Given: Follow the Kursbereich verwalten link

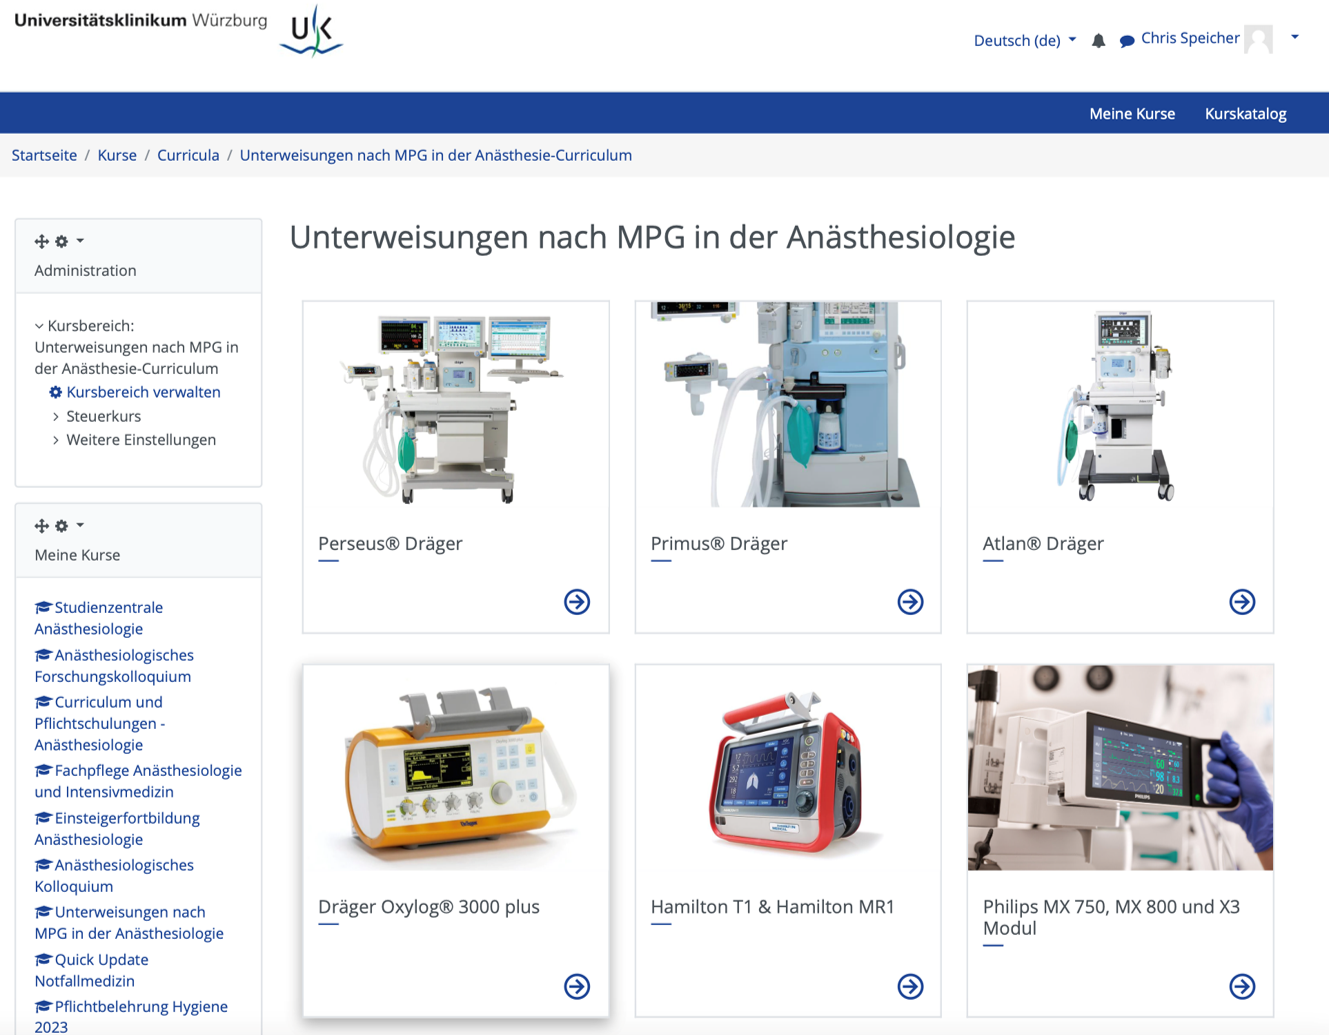Looking at the screenshot, I should coord(144,392).
